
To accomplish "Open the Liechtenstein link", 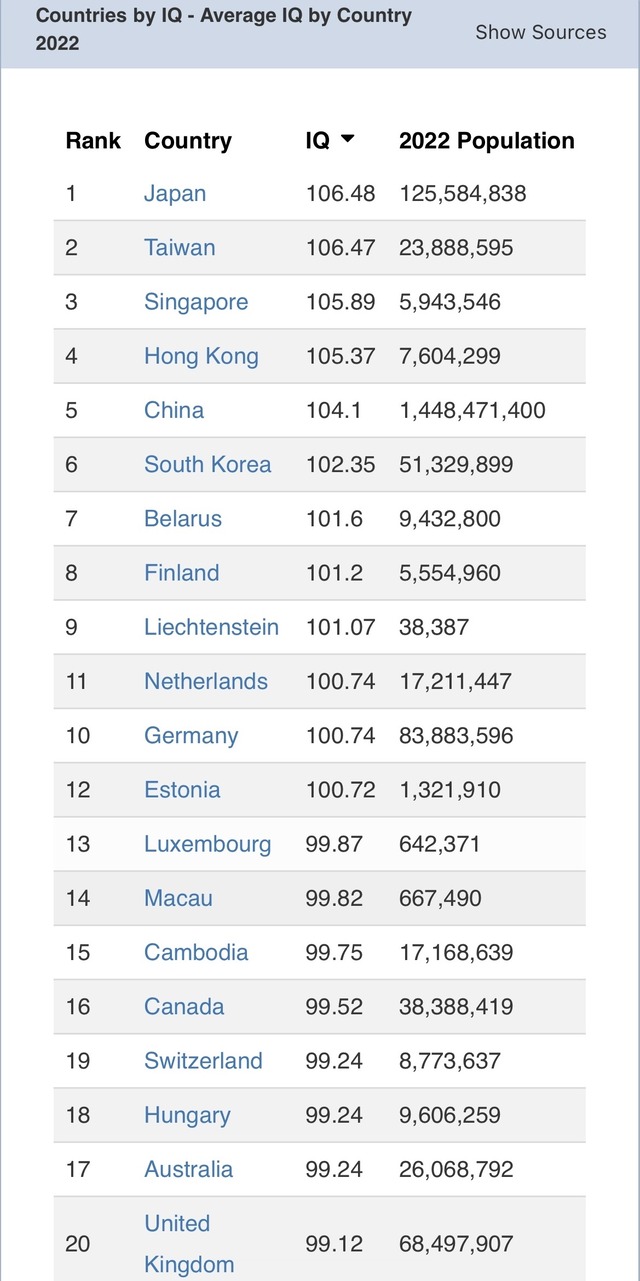I will pos(211,627).
